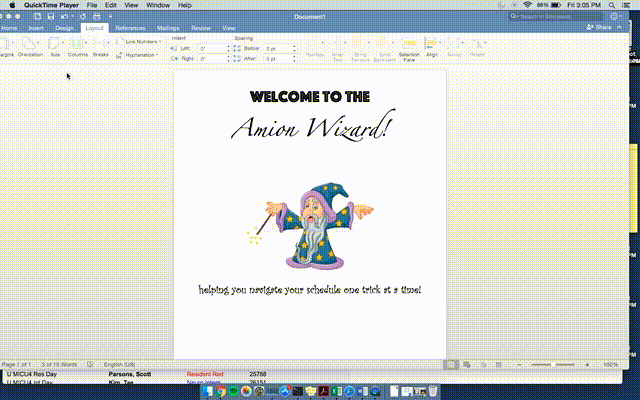Switch to the Home ribbon tab
This screenshot has width=640, height=400.
click(x=9, y=28)
